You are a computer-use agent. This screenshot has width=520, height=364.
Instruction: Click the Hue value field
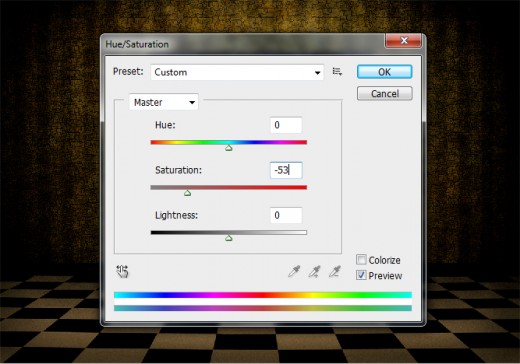pos(286,125)
